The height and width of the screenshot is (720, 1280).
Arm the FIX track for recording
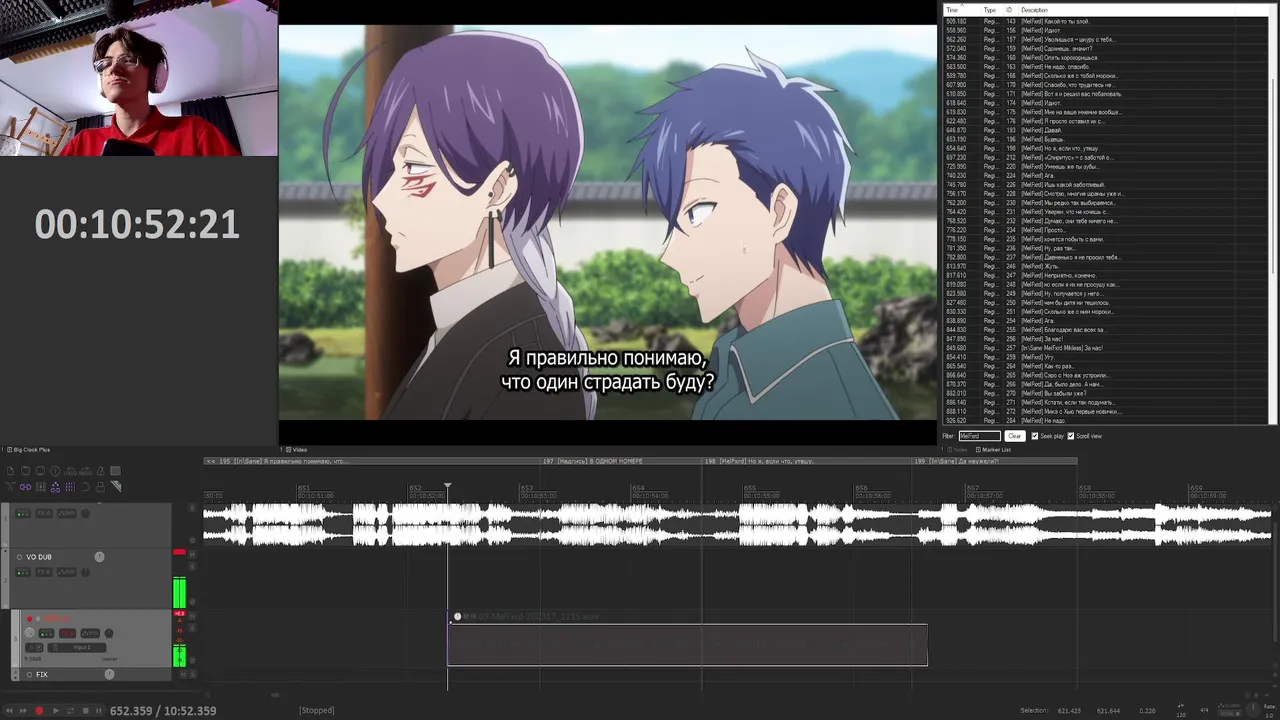pyautogui.click(x=29, y=674)
